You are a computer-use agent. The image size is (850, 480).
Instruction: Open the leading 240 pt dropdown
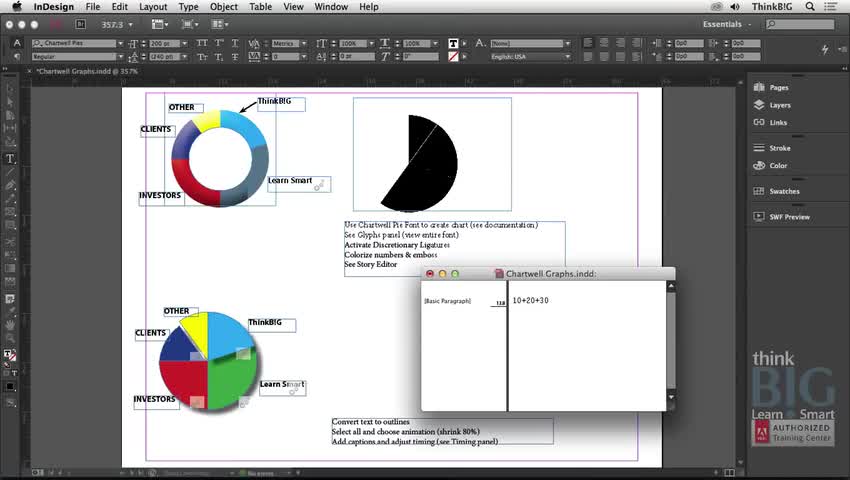184,56
